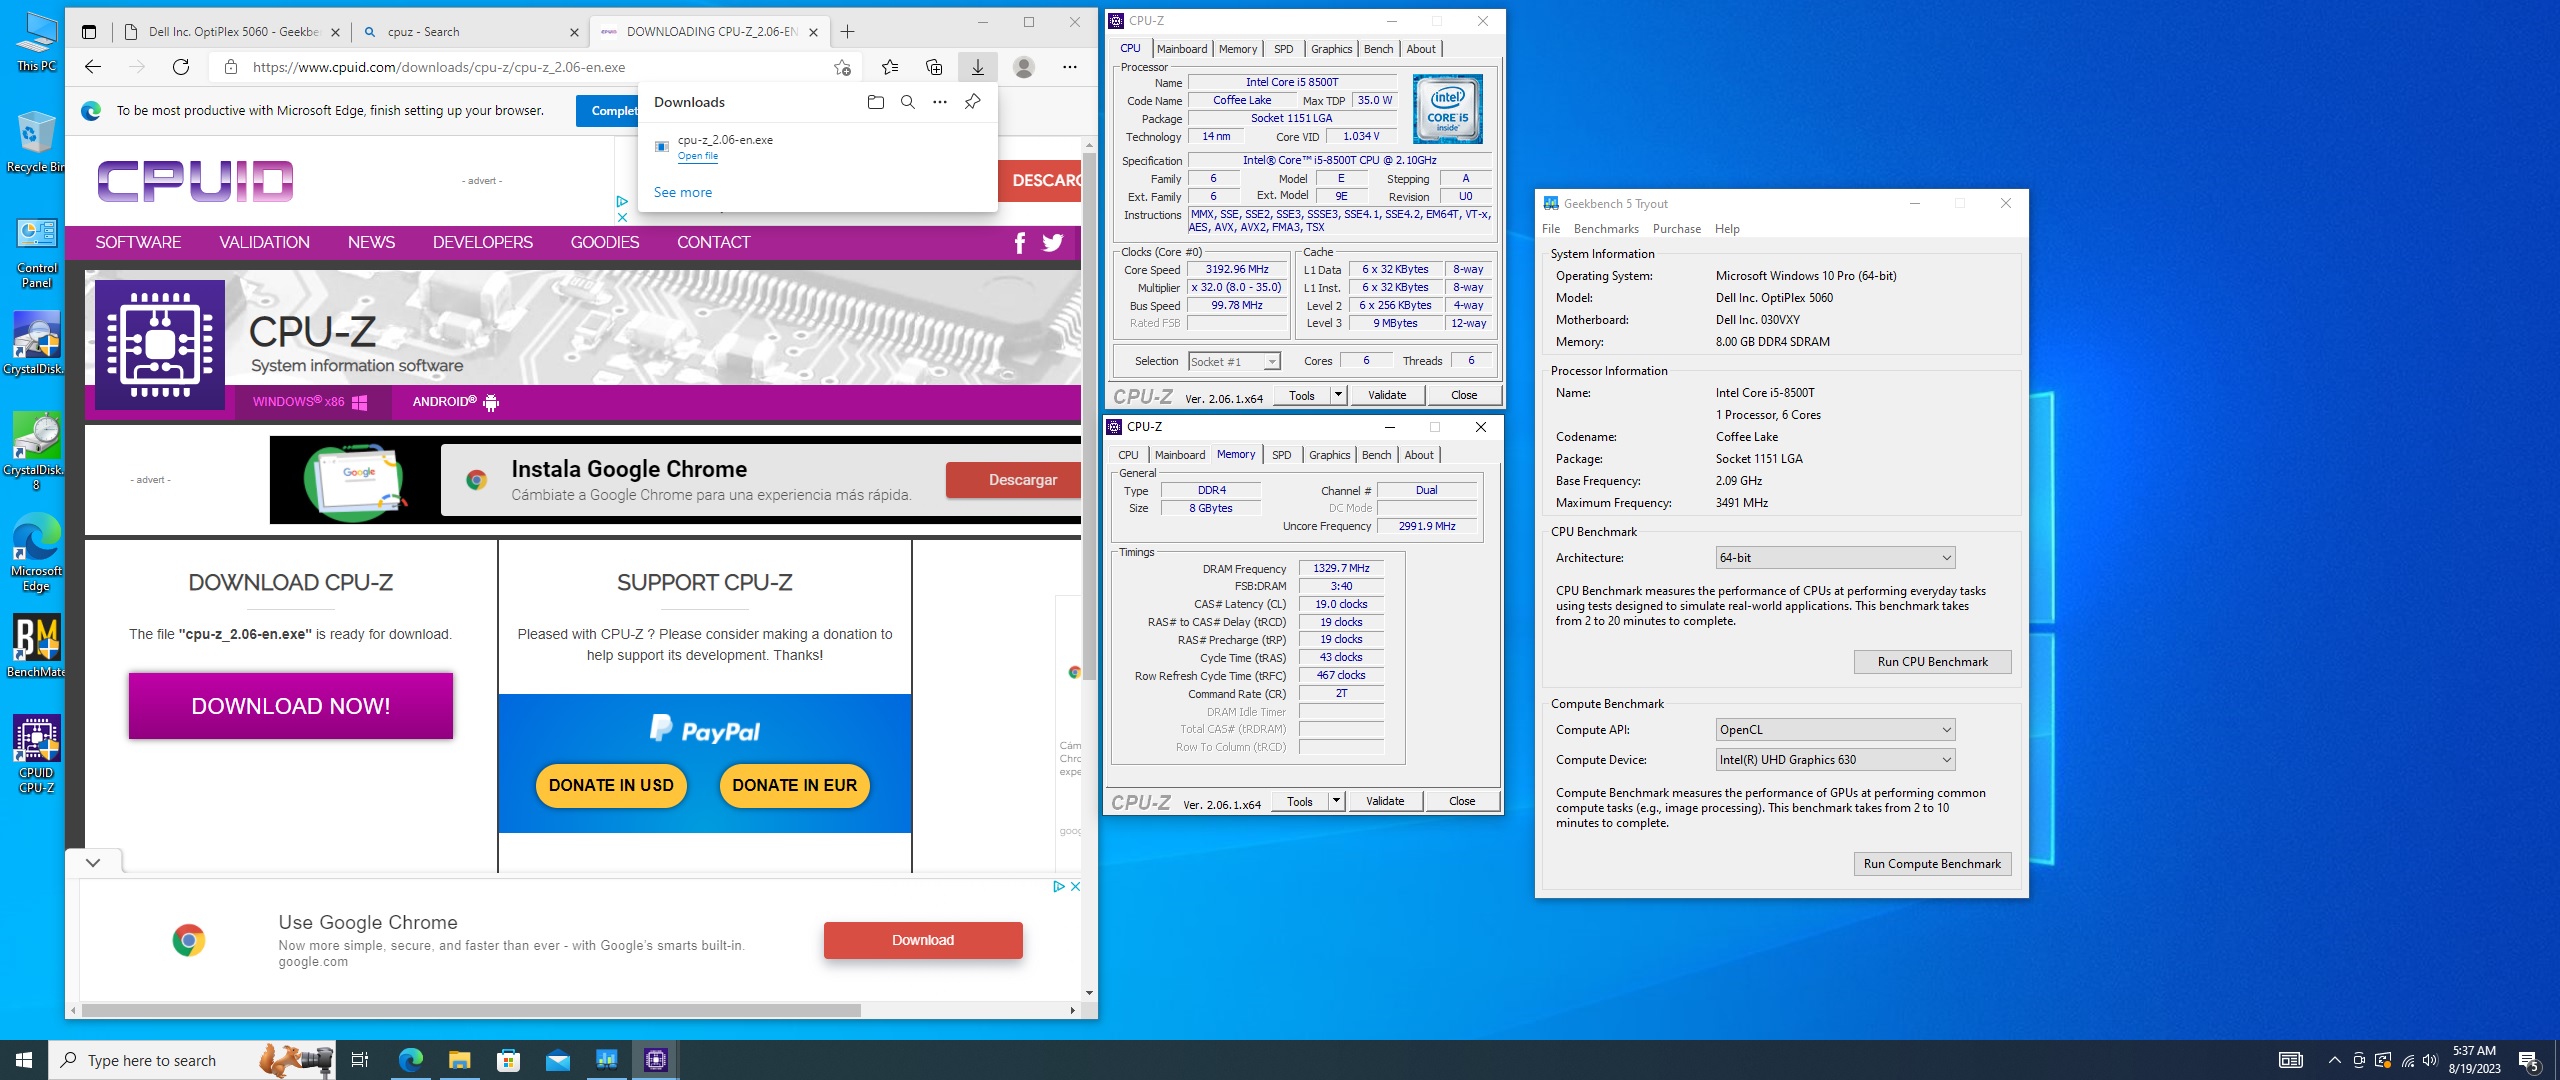Show hidden system tray icons
The image size is (2560, 1080).
click(2334, 1061)
